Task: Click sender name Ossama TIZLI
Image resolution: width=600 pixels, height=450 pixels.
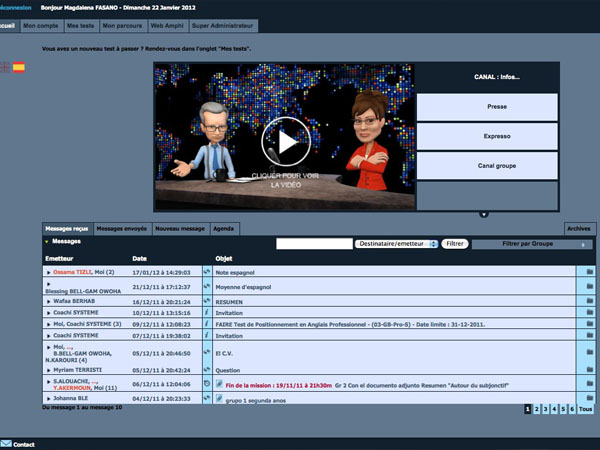Action: pyautogui.click(x=72, y=272)
